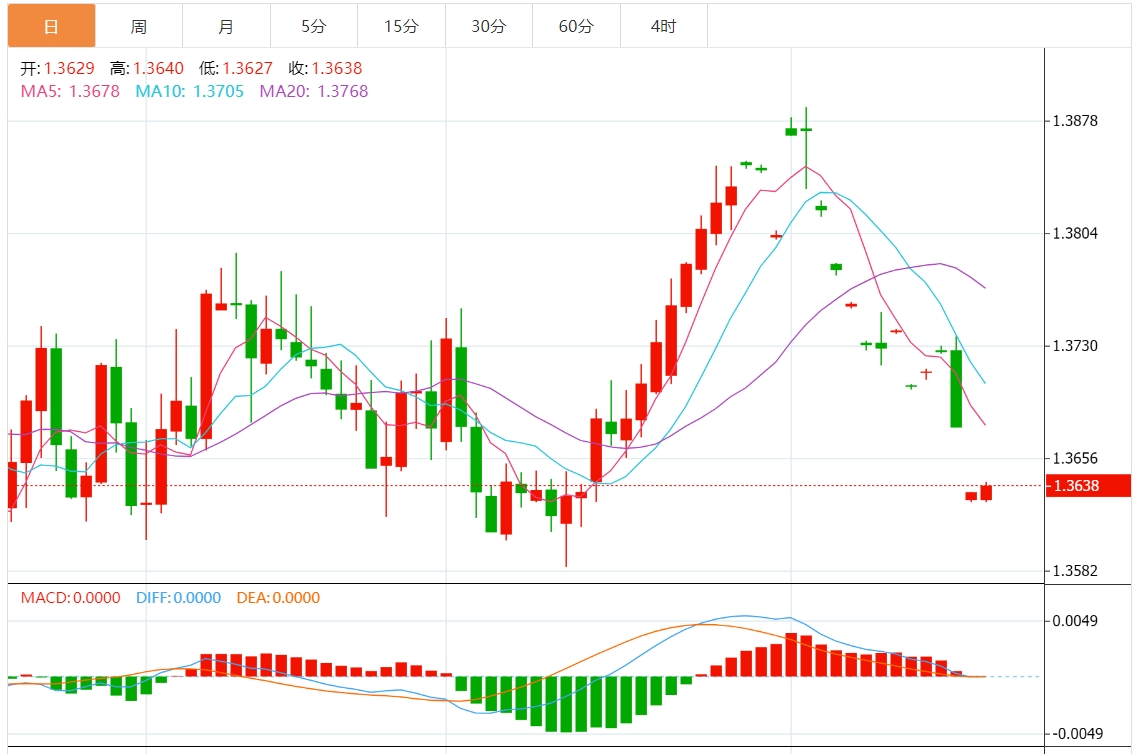The image size is (1144, 754).
Task: Open the 15分 timeframe tab
Action: (x=401, y=26)
